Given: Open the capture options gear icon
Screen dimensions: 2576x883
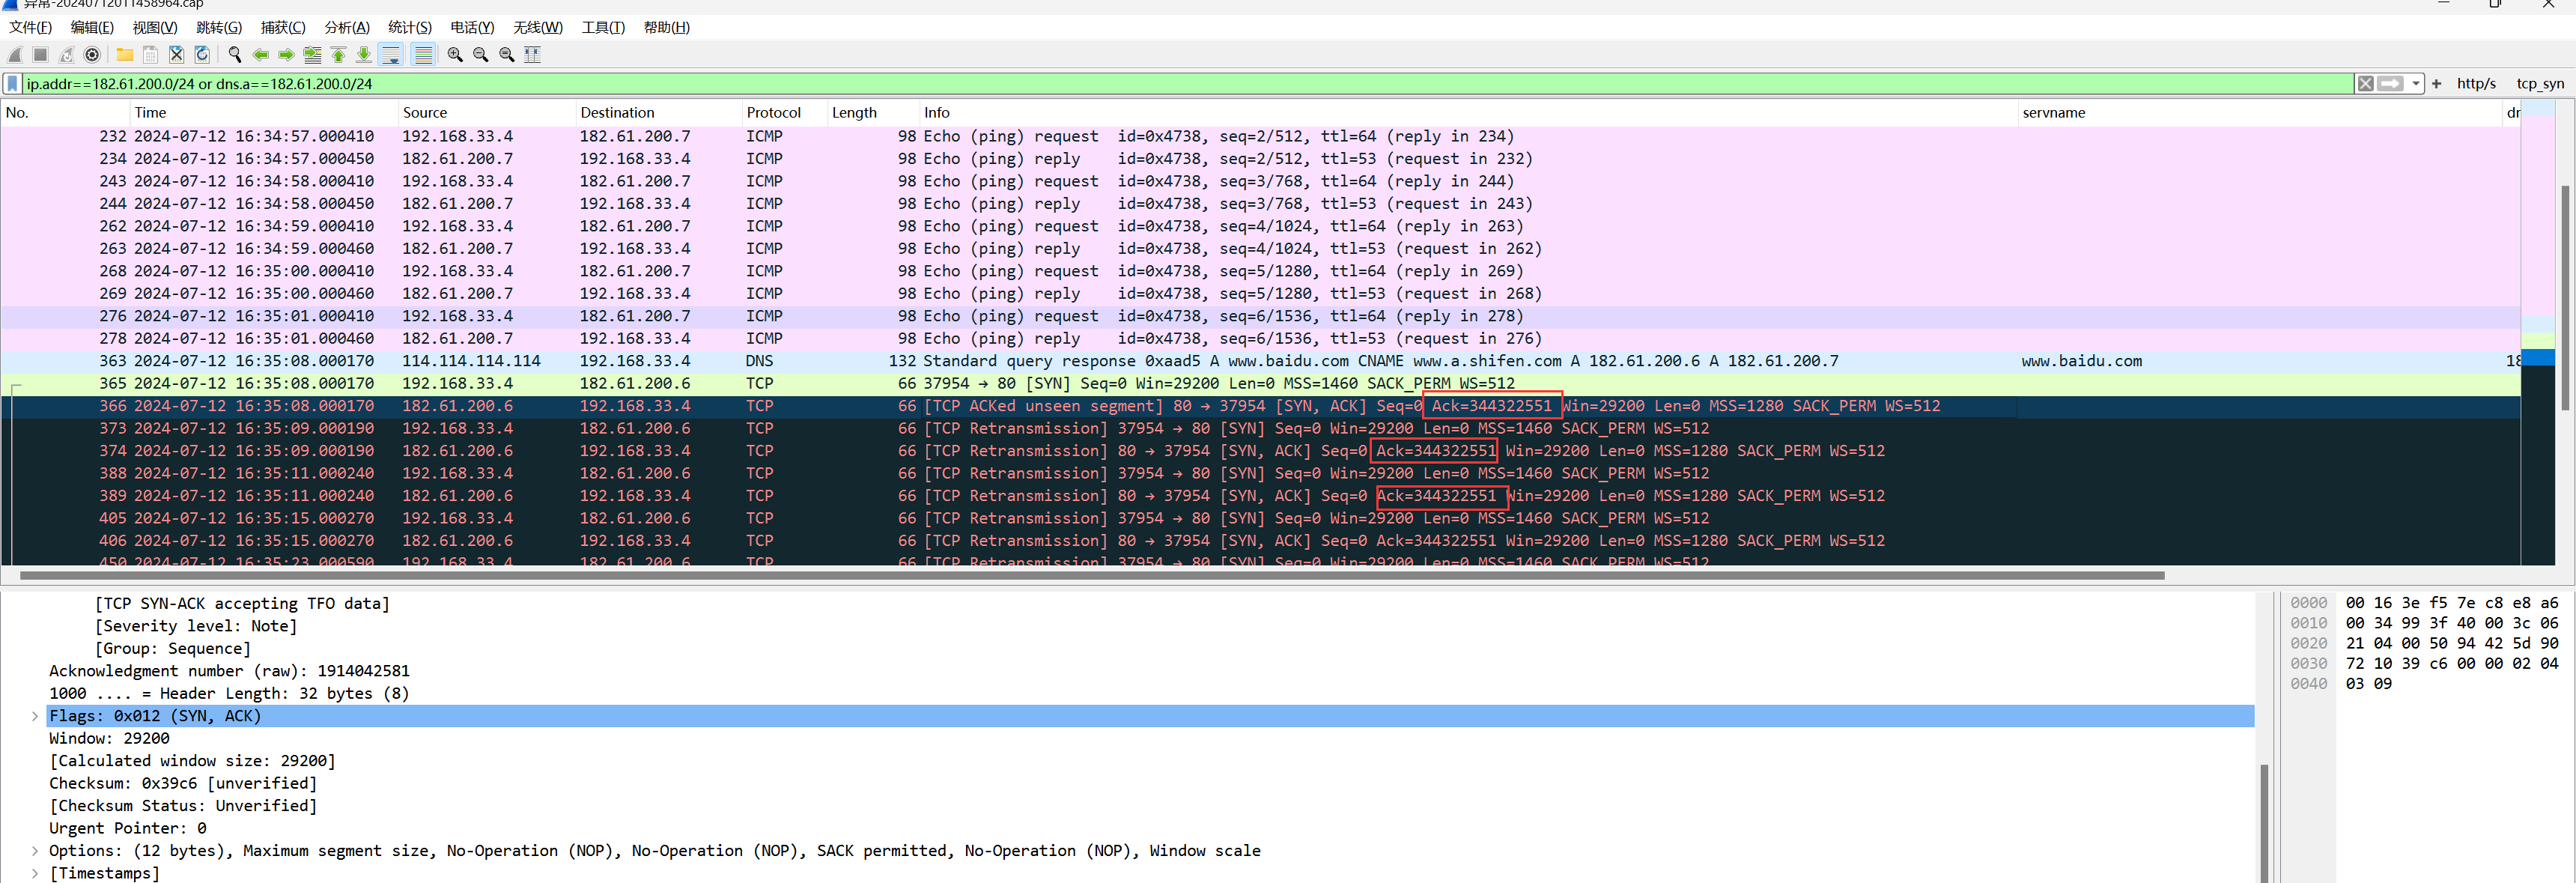Looking at the screenshot, I should pyautogui.click(x=92, y=55).
